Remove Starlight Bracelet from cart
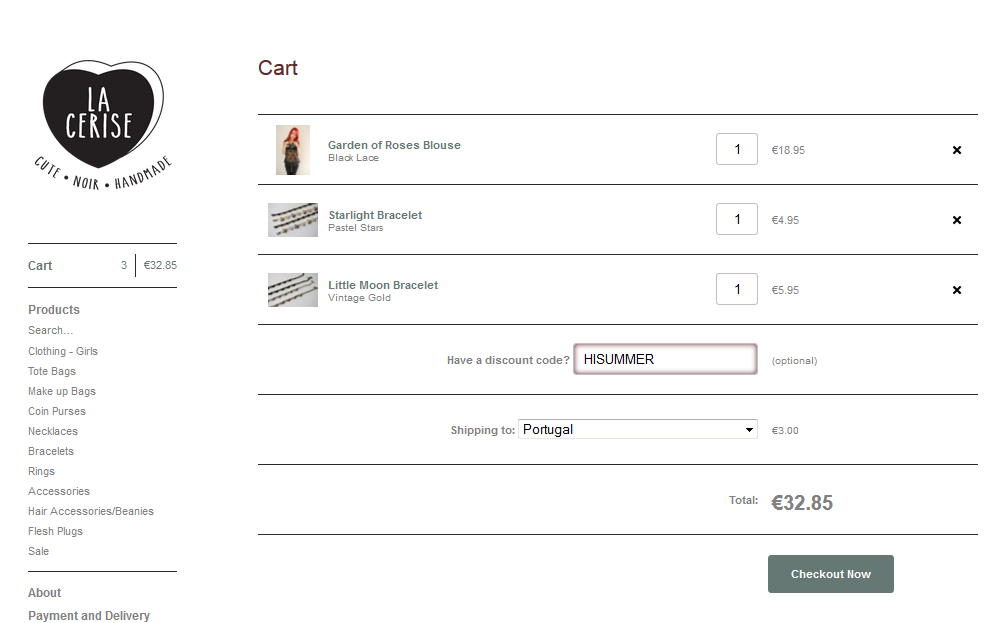This screenshot has width=987, height=623. pos(956,220)
